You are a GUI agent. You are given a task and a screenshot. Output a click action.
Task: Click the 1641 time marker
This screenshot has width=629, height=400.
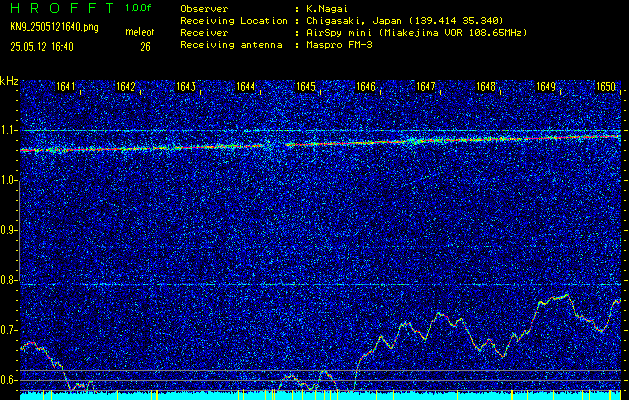point(66,87)
